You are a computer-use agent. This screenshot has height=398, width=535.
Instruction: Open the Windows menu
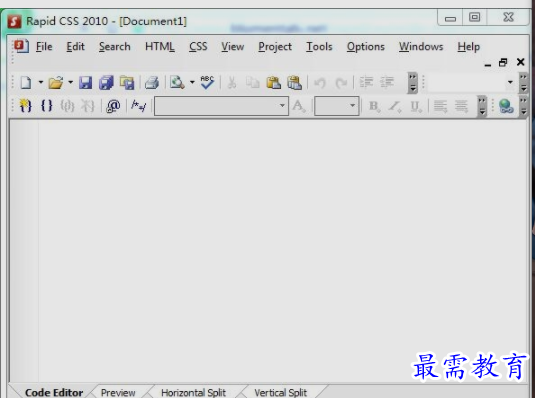pyautogui.click(x=421, y=46)
